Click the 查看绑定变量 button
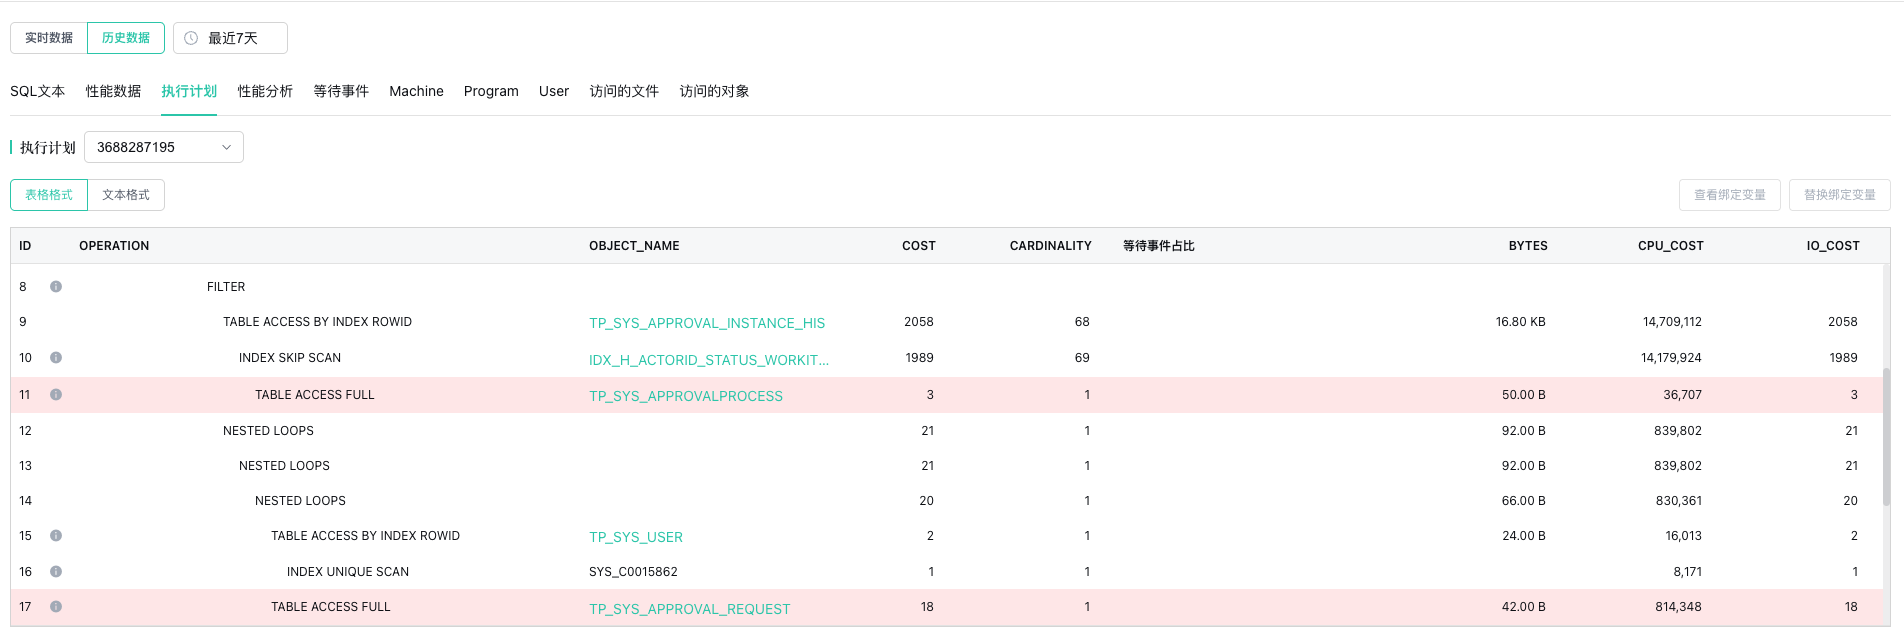This screenshot has width=1904, height=641. pyautogui.click(x=1730, y=195)
